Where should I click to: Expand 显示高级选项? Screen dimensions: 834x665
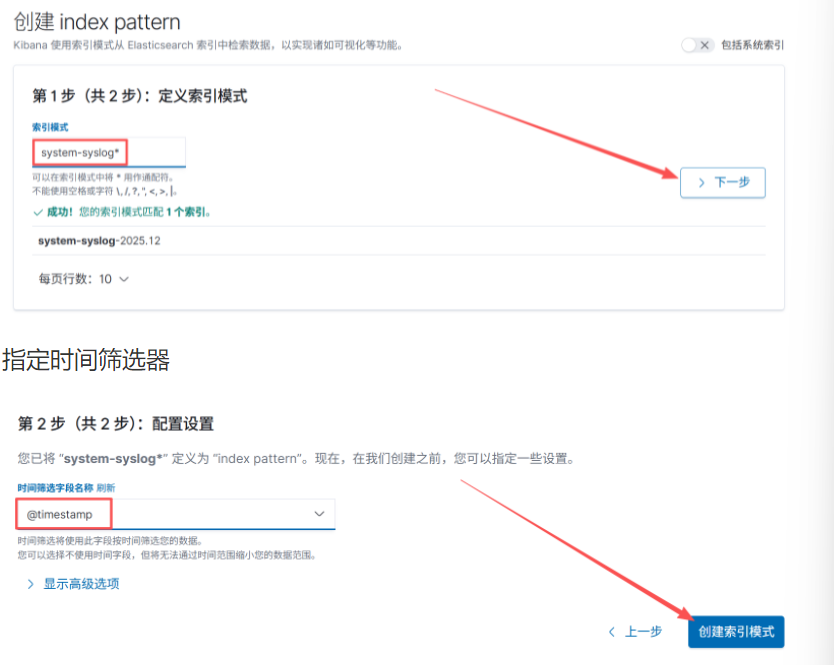81,584
